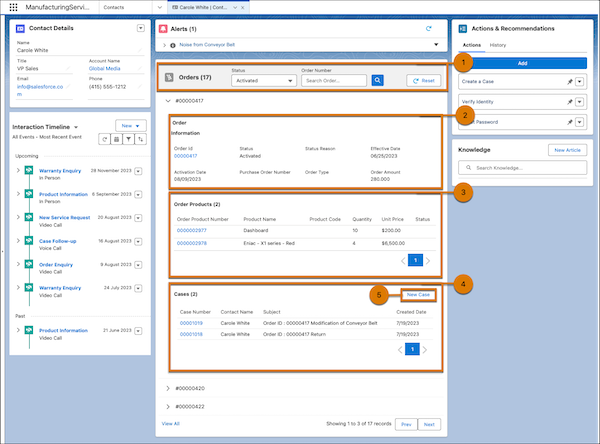
Task: Click event icon for Case Follow-up
Action: (29, 240)
